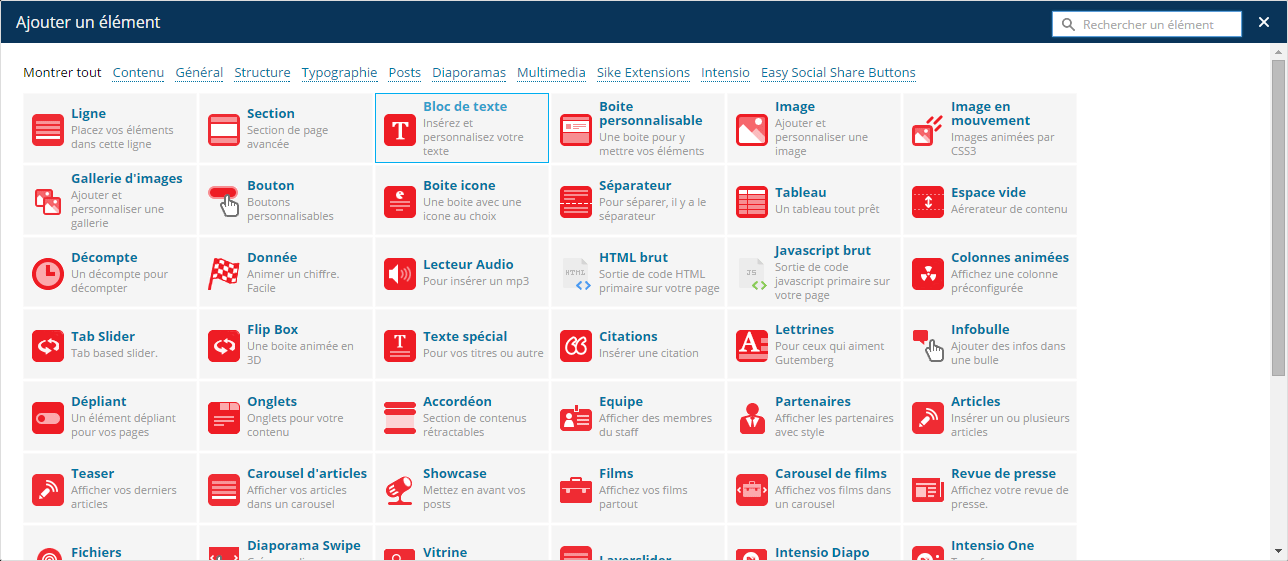Select the Image en mouvement icon

(928, 130)
